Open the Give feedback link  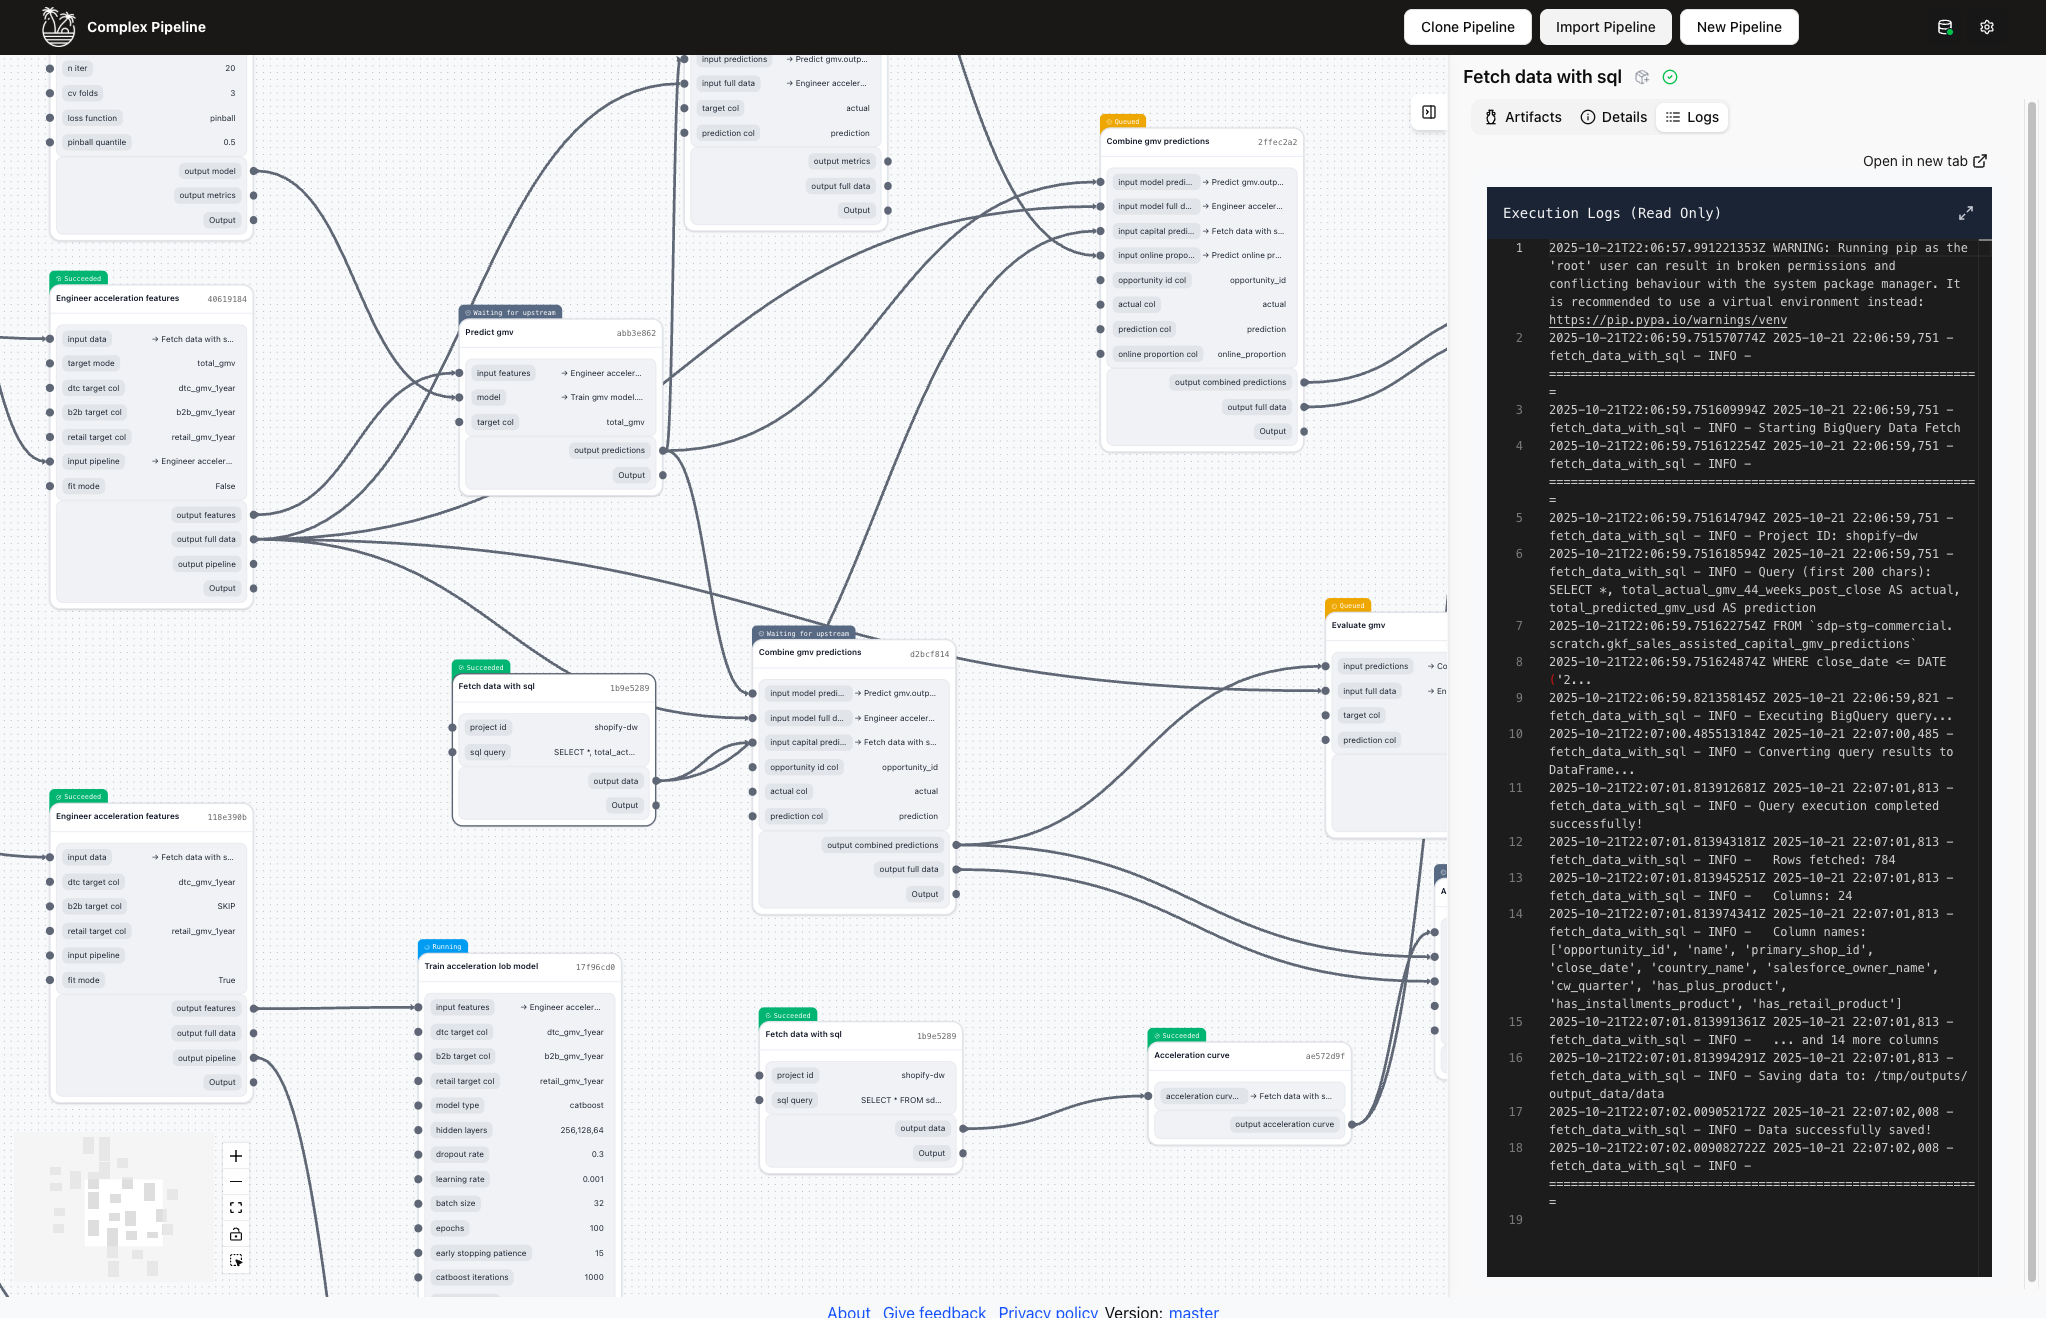click(x=933, y=1311)
